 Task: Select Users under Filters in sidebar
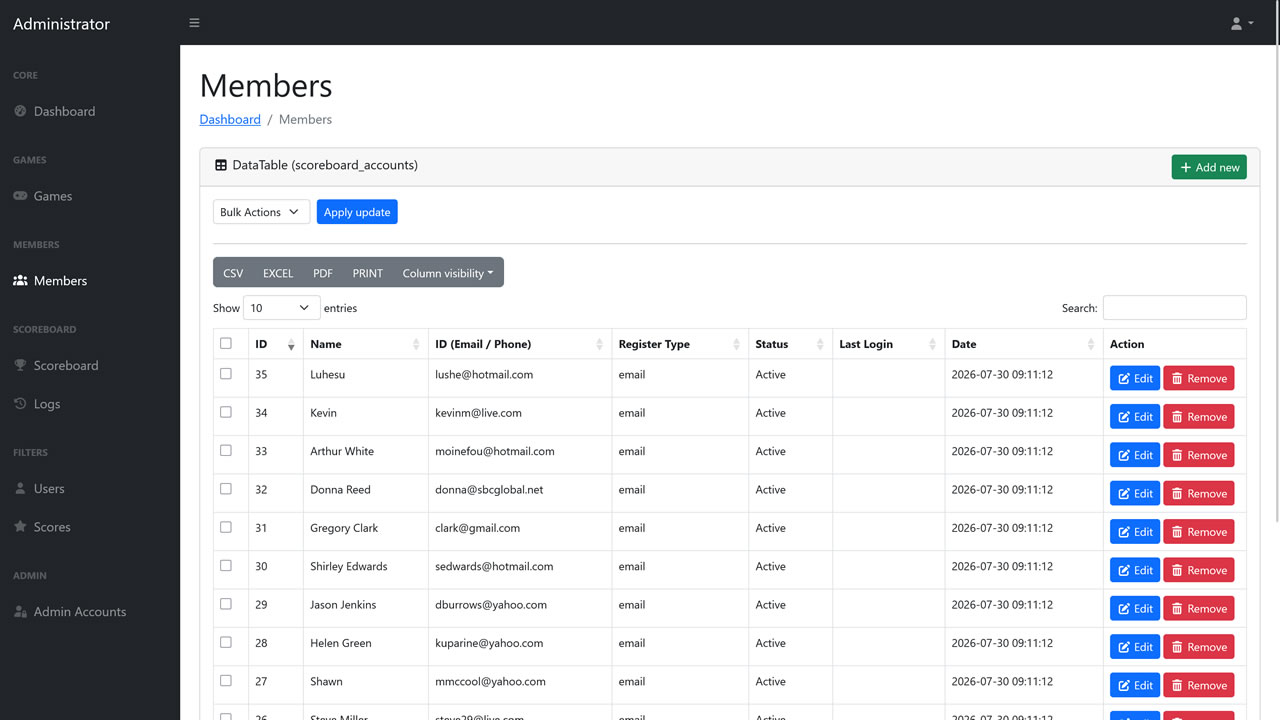[49, 489]
